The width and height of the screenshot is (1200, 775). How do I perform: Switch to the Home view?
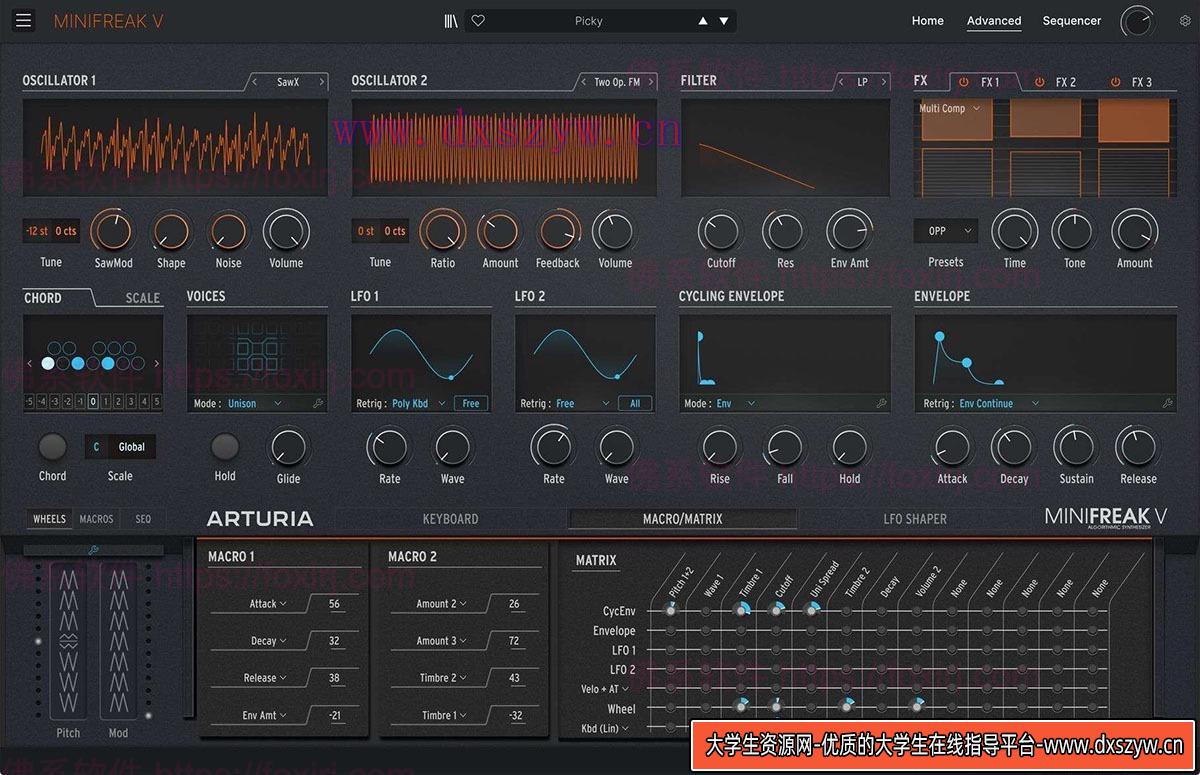pos(927,21)
